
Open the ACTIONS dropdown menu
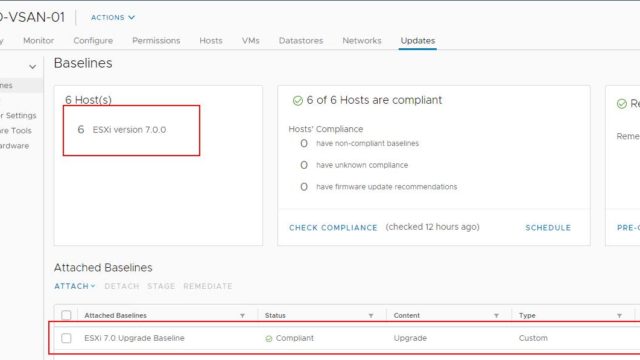(113, 18)
